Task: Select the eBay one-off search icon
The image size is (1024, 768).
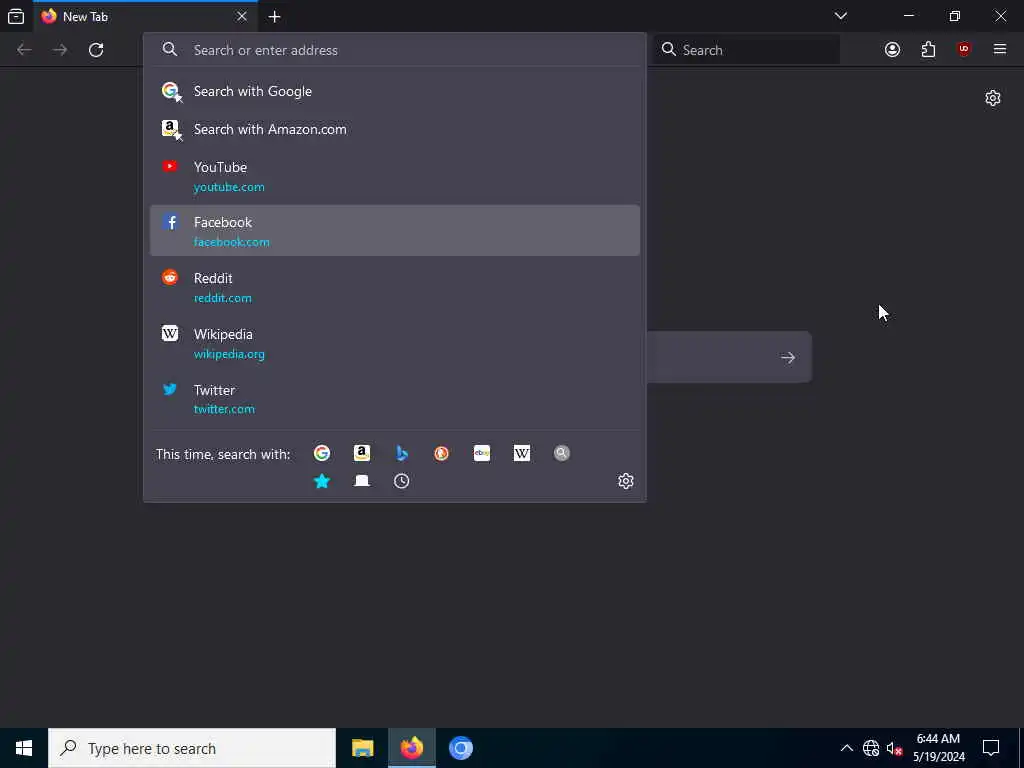Action: tap(482, 453)
